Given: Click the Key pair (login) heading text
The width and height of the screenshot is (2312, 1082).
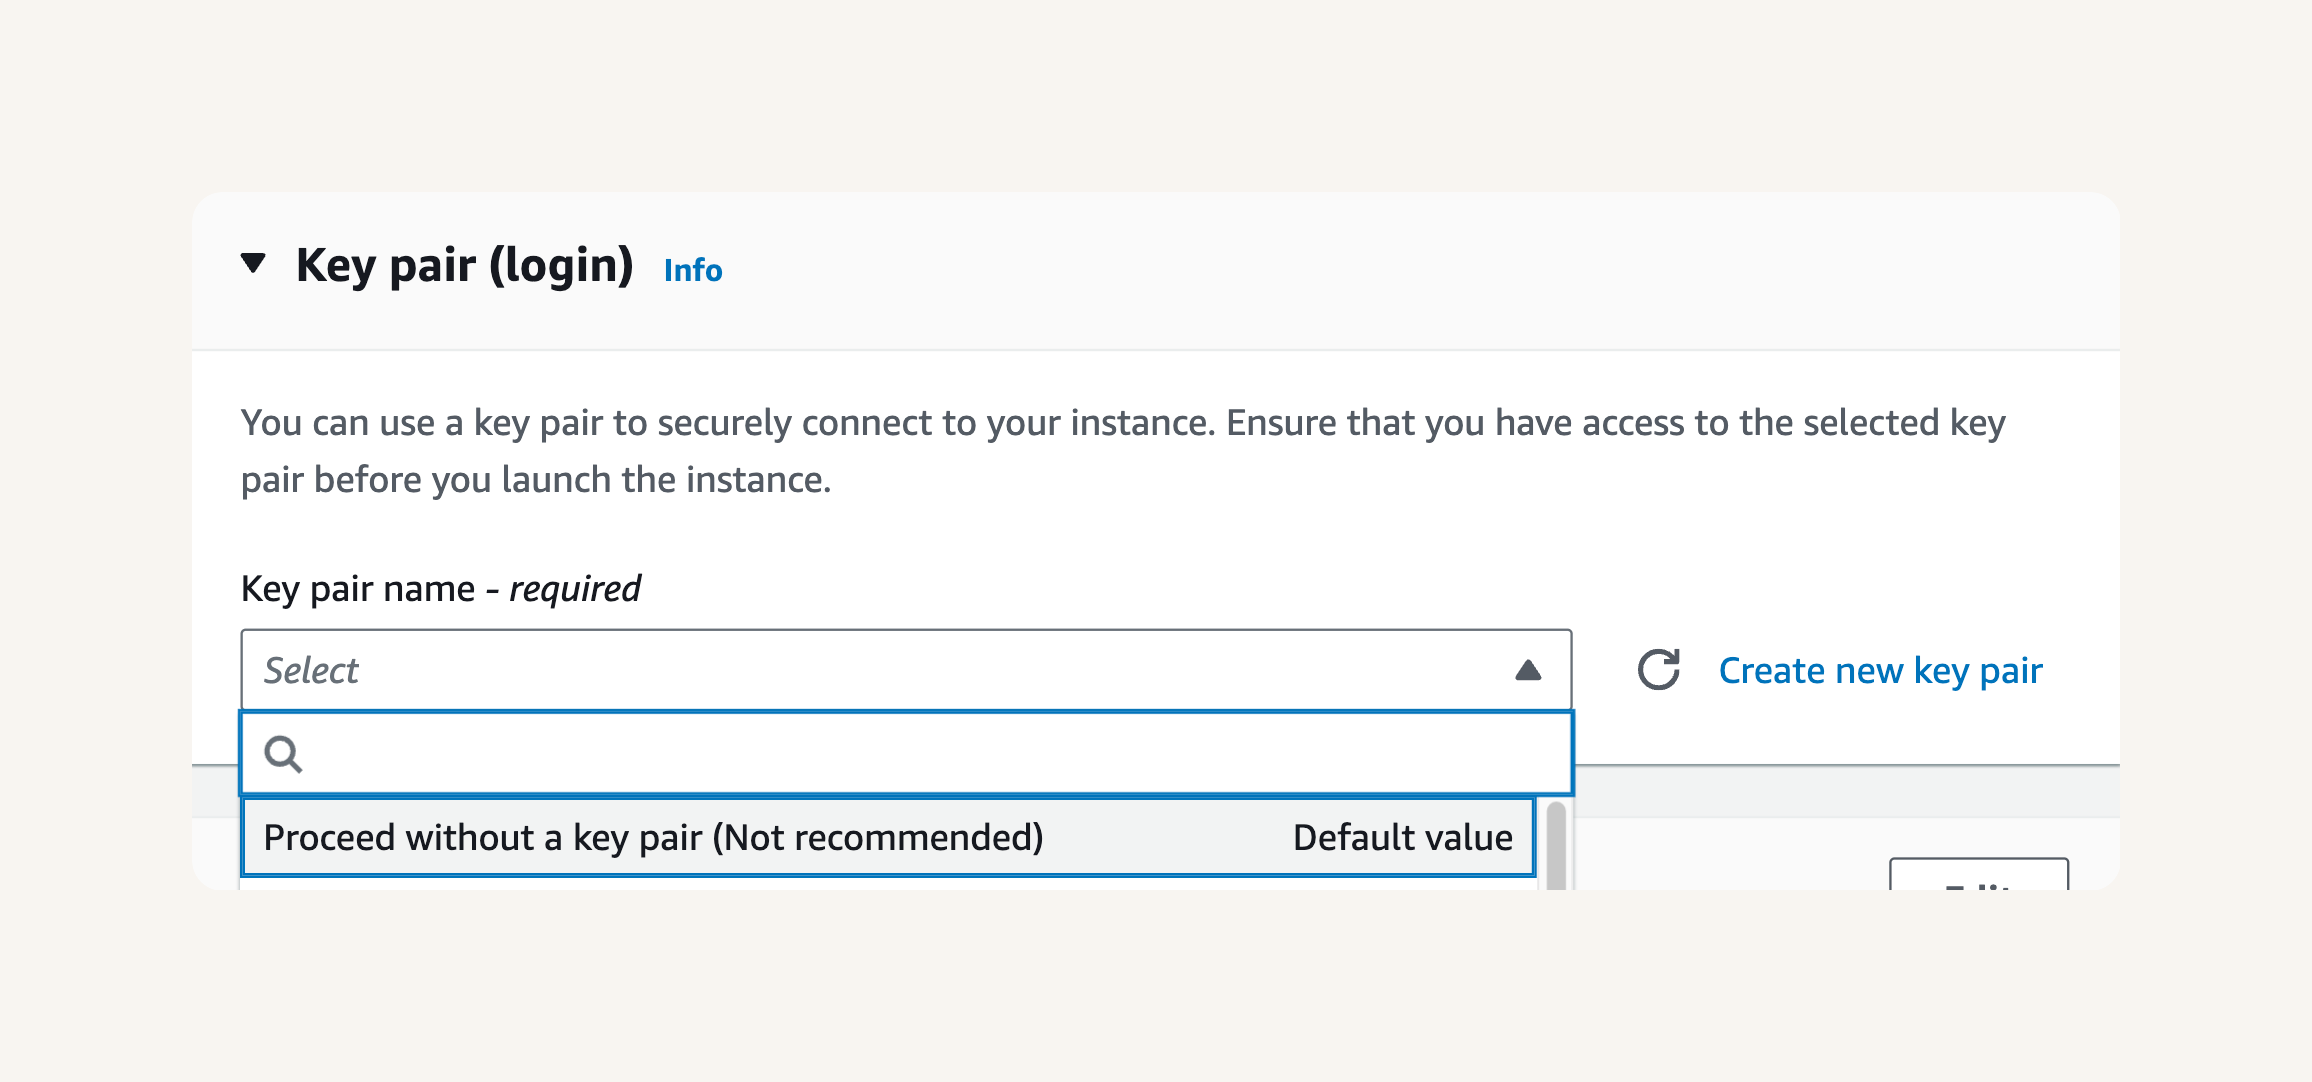Looking at the screenshot, I should (x=465, y=265).
